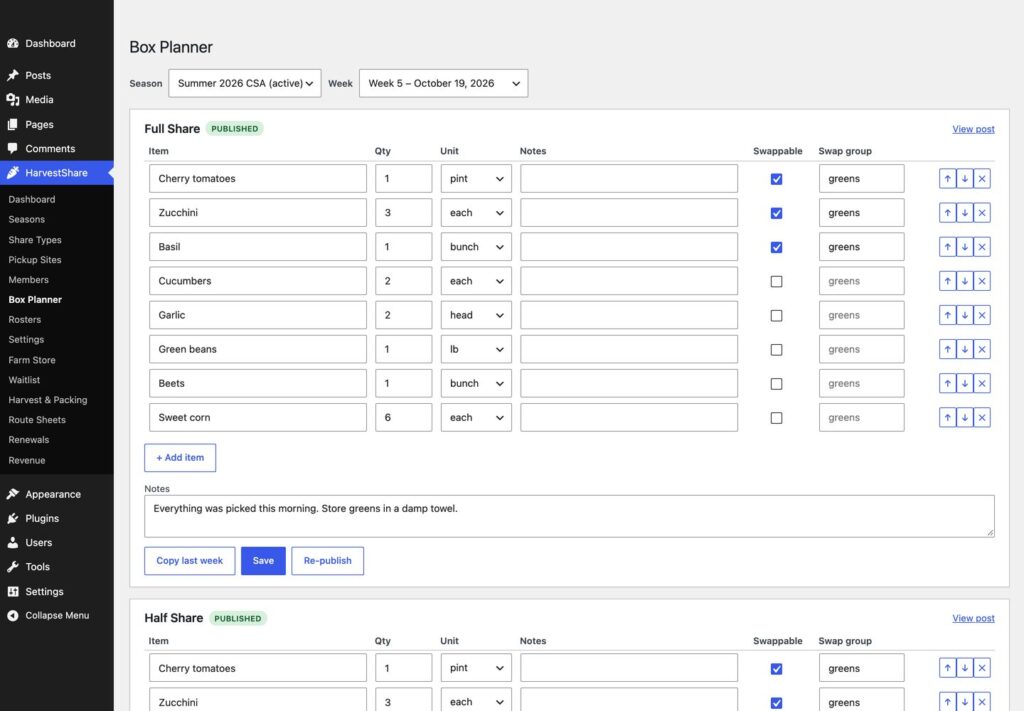Open unit dropdown for Full Share Cherry tomatoes
The image size is (1024, 711).
click(476, 178)
